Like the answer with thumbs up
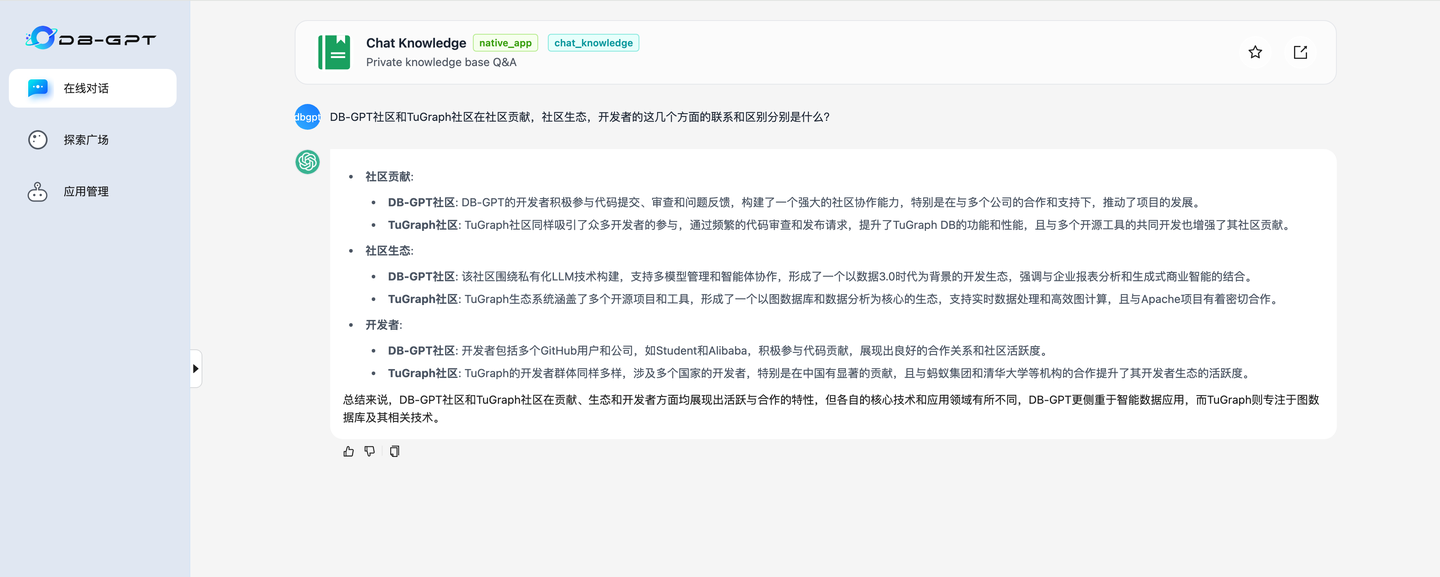This screenshot has width=1440, height=577. [348, 451]
